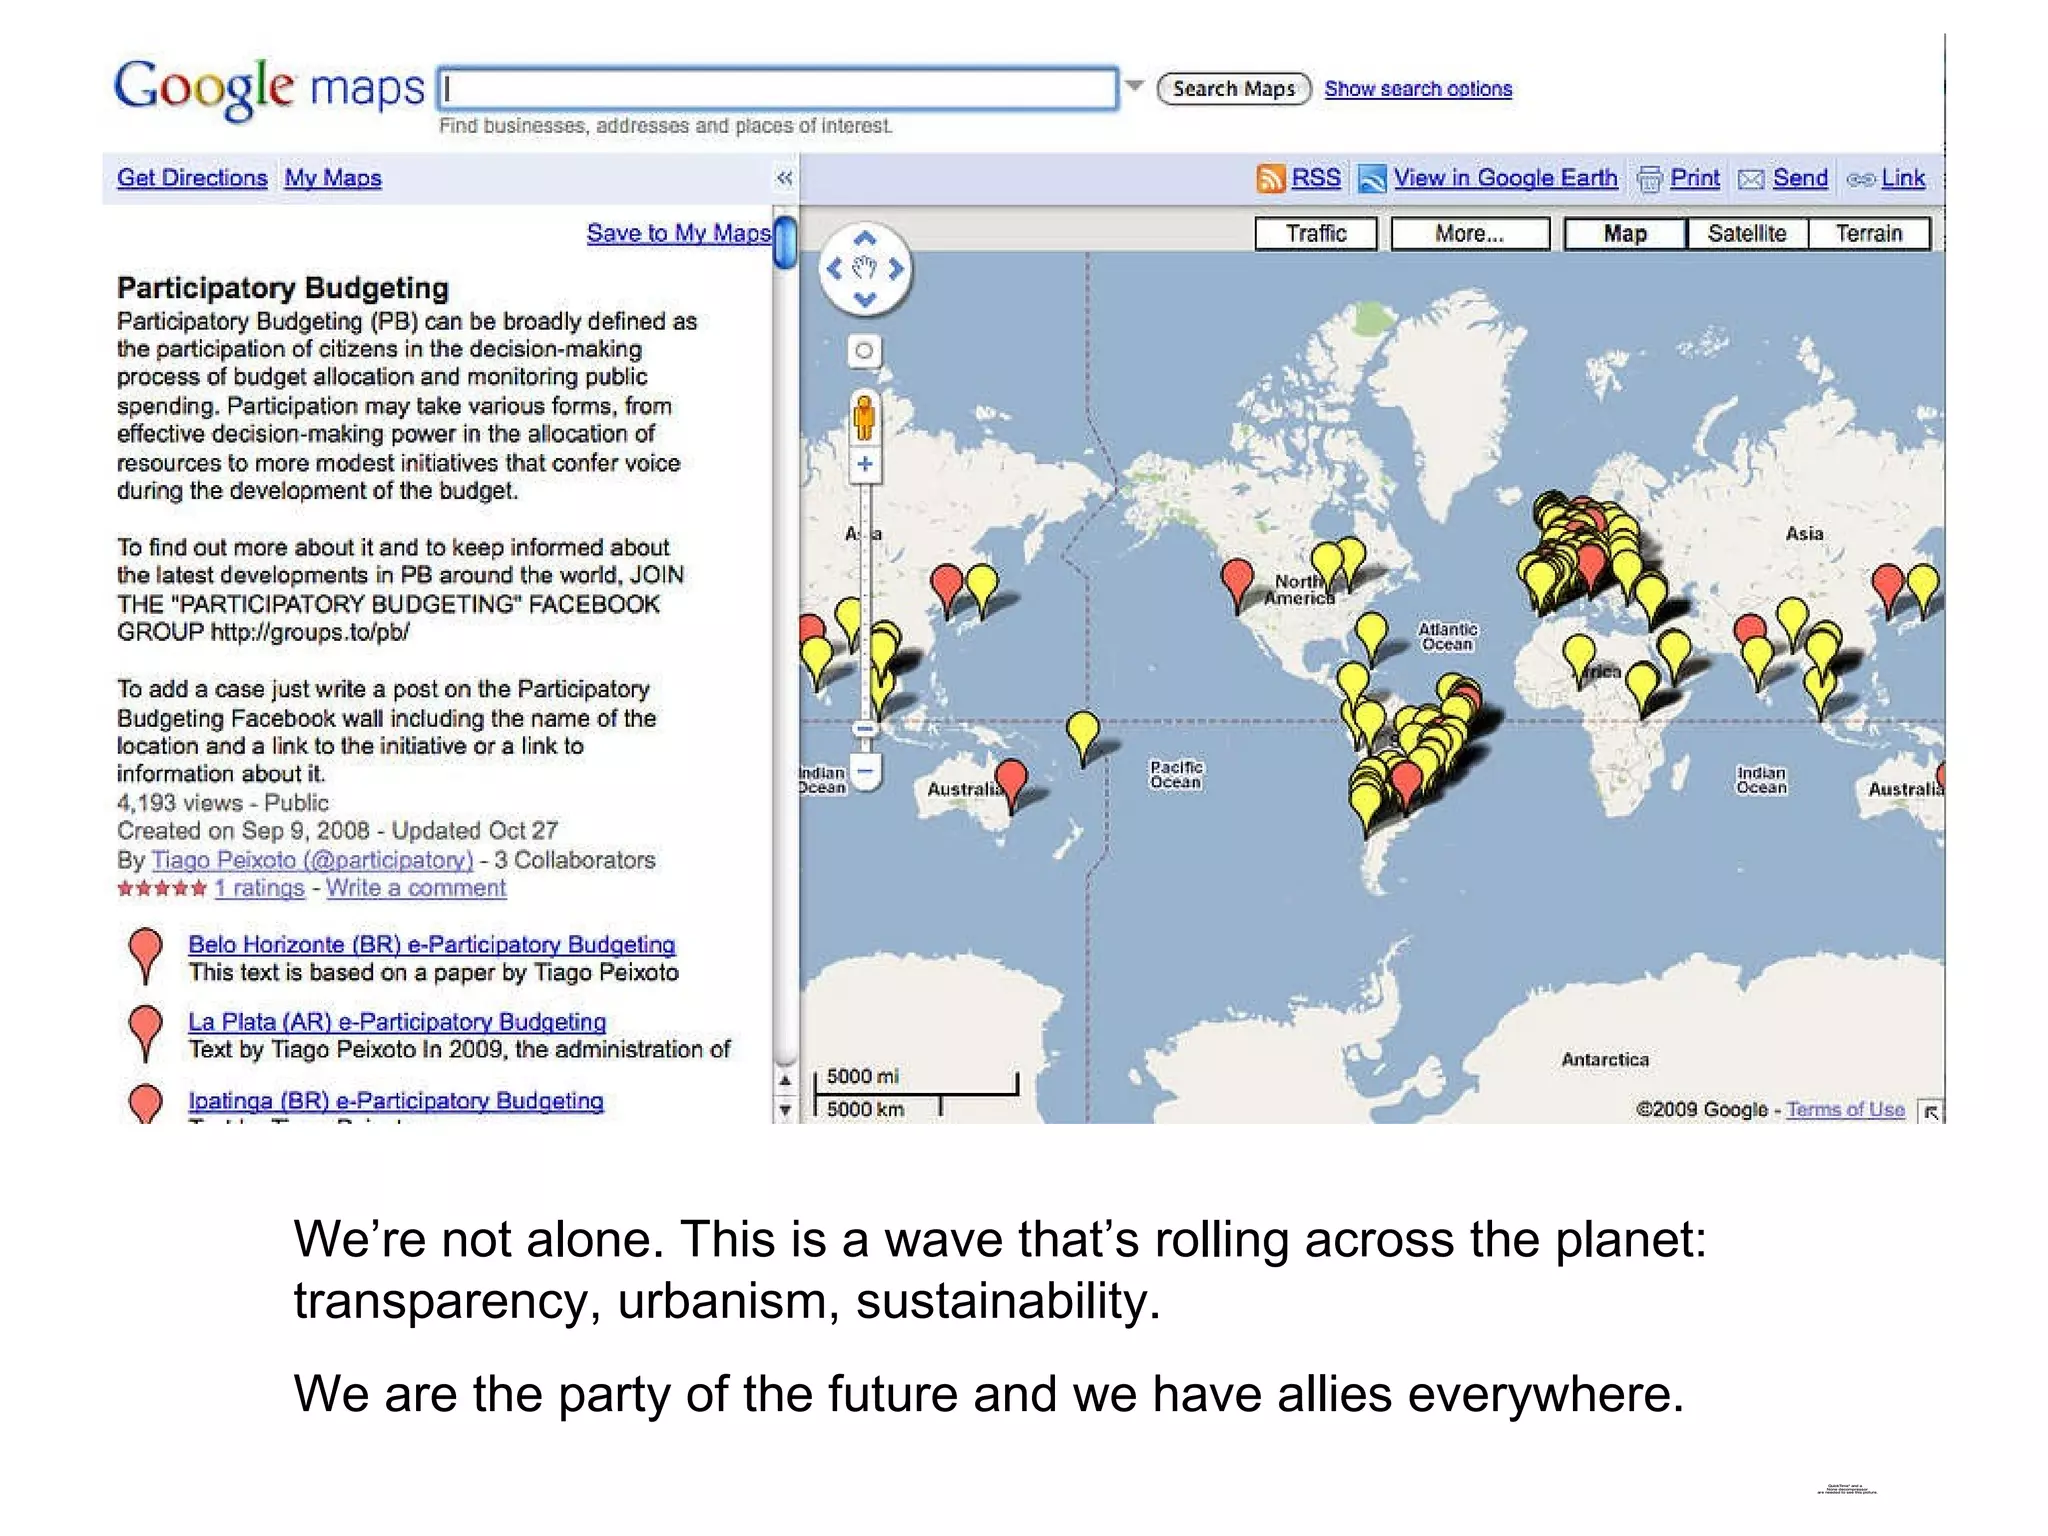The width and height of the screenshot is (2048, 1536).
Task: Click the View in Google Earth icon
Action: 1372,179
